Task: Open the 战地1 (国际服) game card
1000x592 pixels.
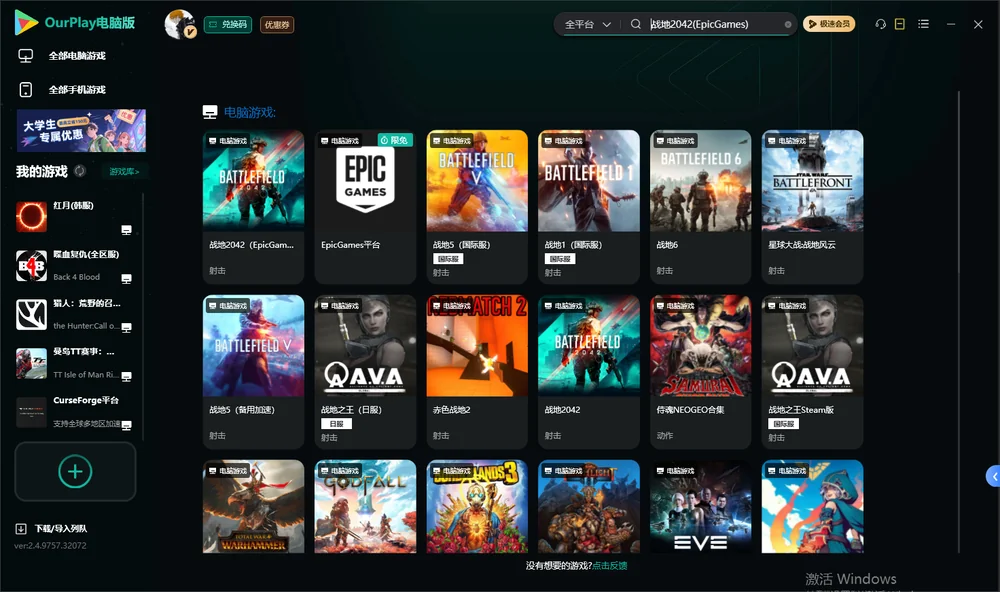Action: 589,207
